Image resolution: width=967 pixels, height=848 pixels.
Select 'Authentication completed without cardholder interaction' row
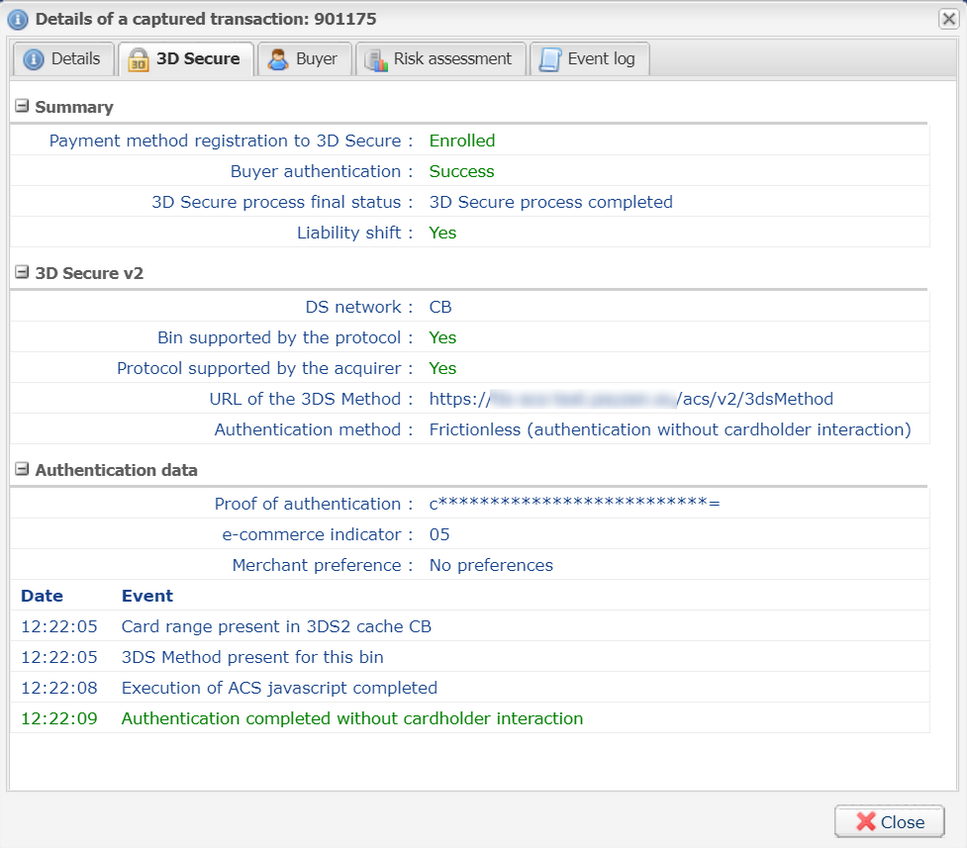pyautogui.click(x=469, y=718)
